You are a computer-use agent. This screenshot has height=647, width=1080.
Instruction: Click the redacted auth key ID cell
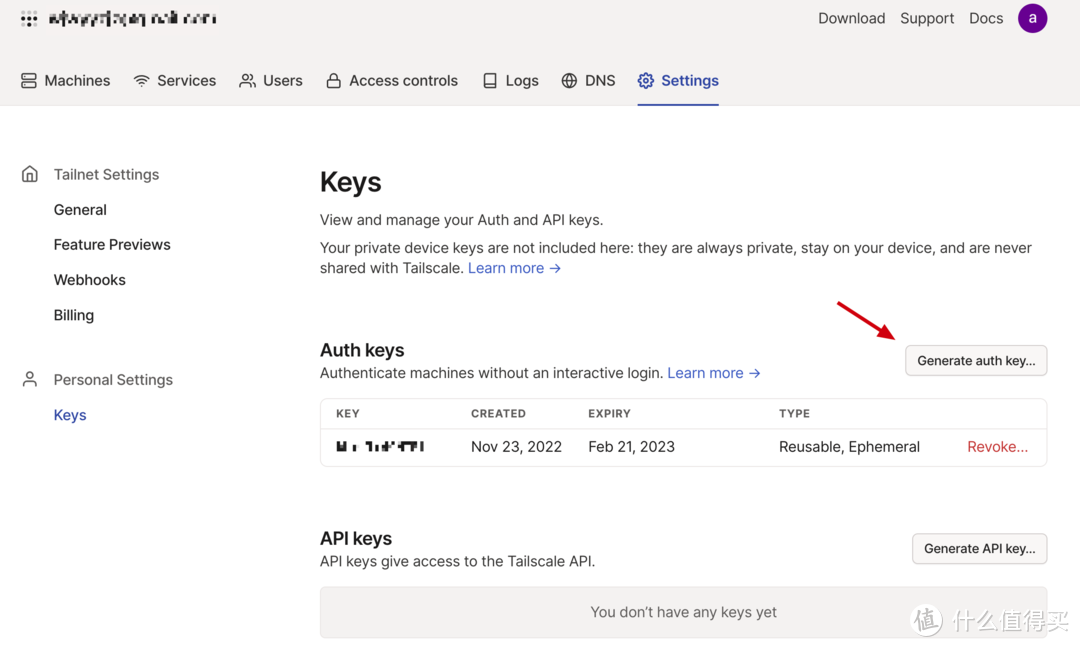click(380, 446)
